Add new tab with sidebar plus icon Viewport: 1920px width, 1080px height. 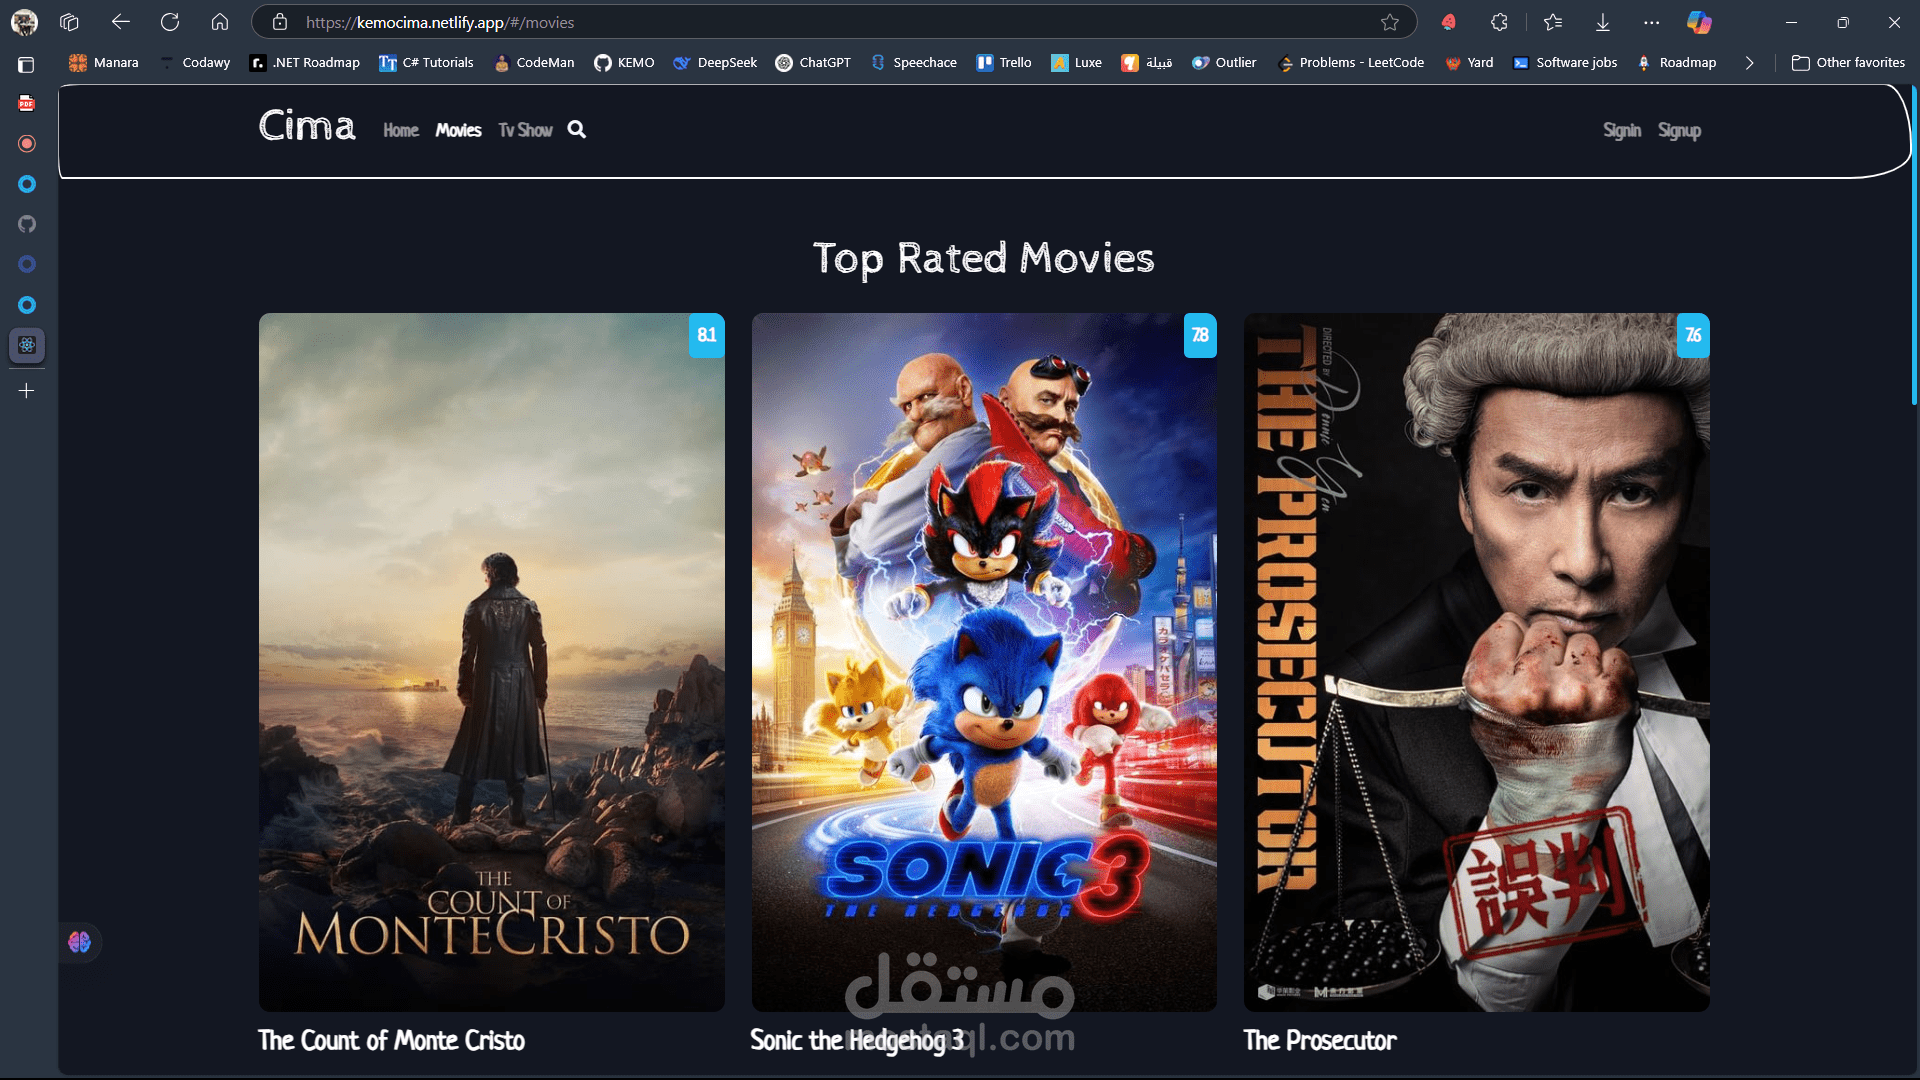pyautogui.click(x=27, y=391)
